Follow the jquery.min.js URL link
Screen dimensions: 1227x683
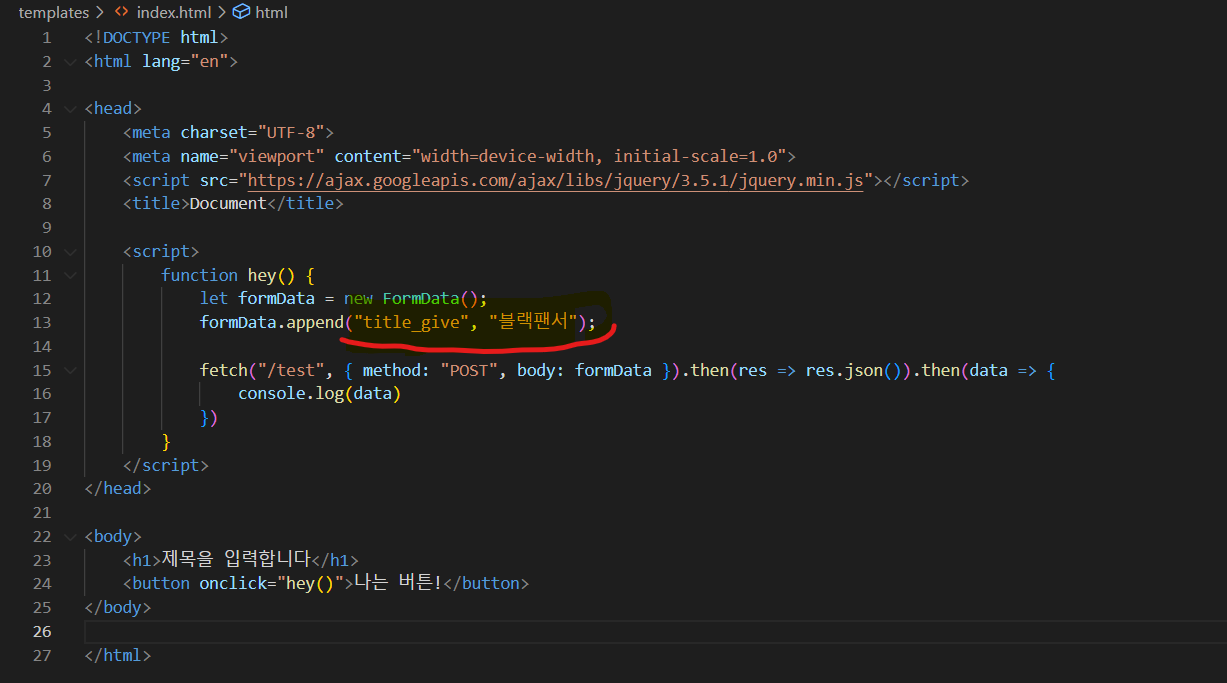point(555,181)
